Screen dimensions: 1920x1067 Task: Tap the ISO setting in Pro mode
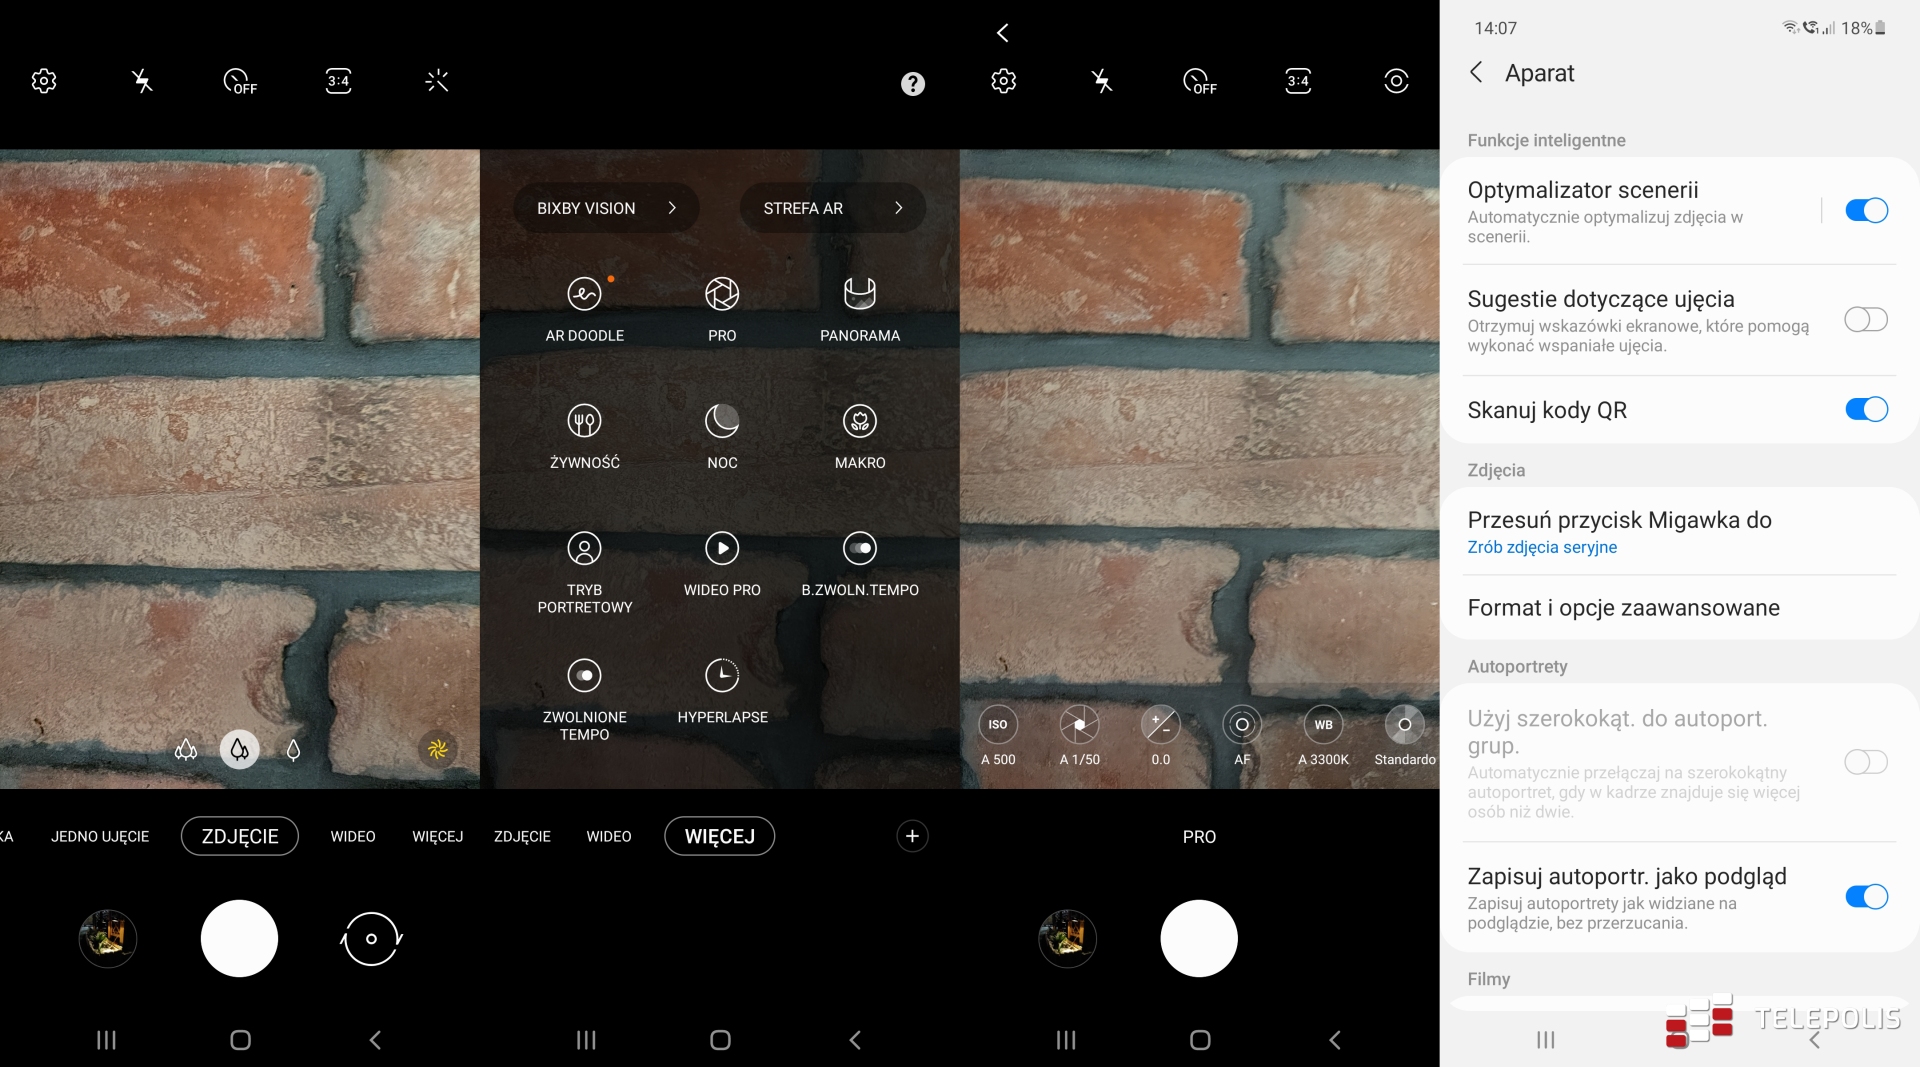coord(997,726)
